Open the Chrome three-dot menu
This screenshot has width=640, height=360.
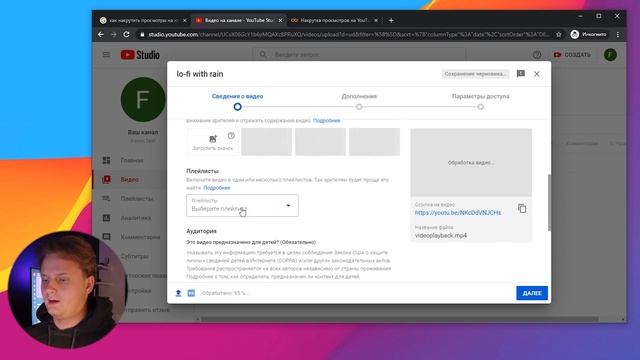point(618,35)
